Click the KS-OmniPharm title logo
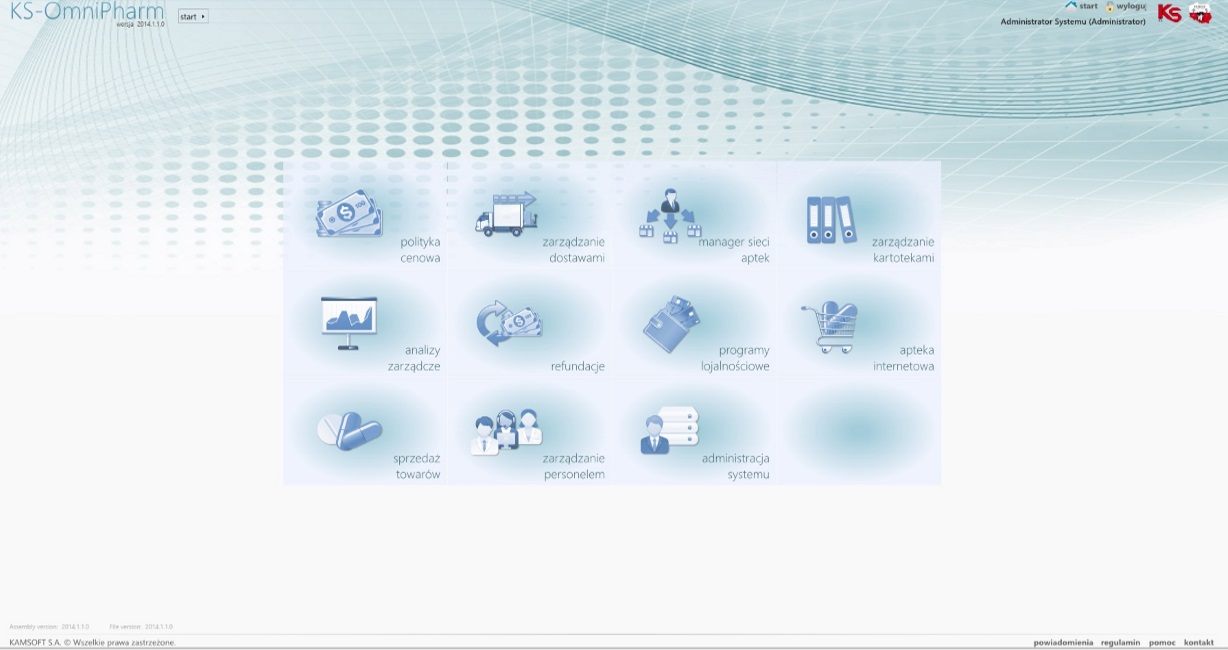The width and height of the screenshot is (1228, 650). (x=87, y=12)
